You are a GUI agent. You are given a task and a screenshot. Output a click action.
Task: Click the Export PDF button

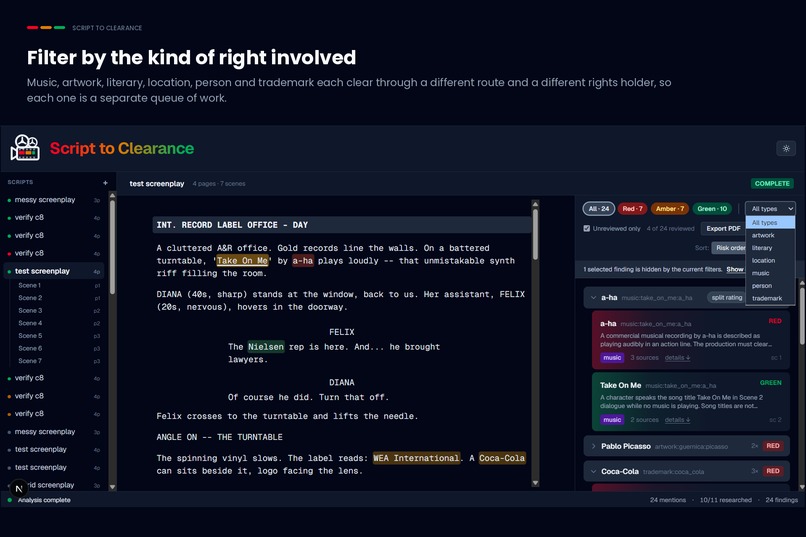(723, 229)
